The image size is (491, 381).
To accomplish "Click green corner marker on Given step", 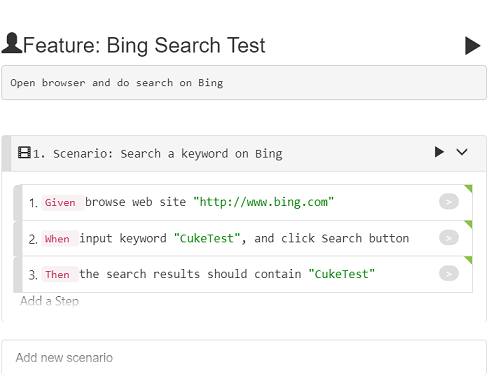I will (469, 188).
